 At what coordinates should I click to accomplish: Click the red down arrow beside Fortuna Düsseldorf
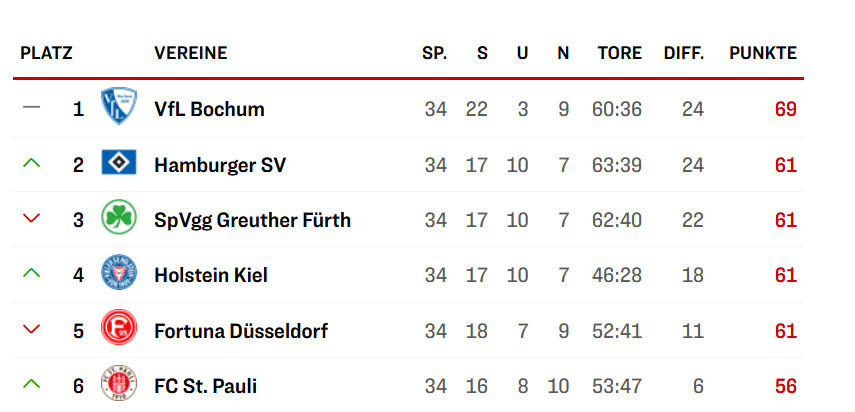coord(32,329)
